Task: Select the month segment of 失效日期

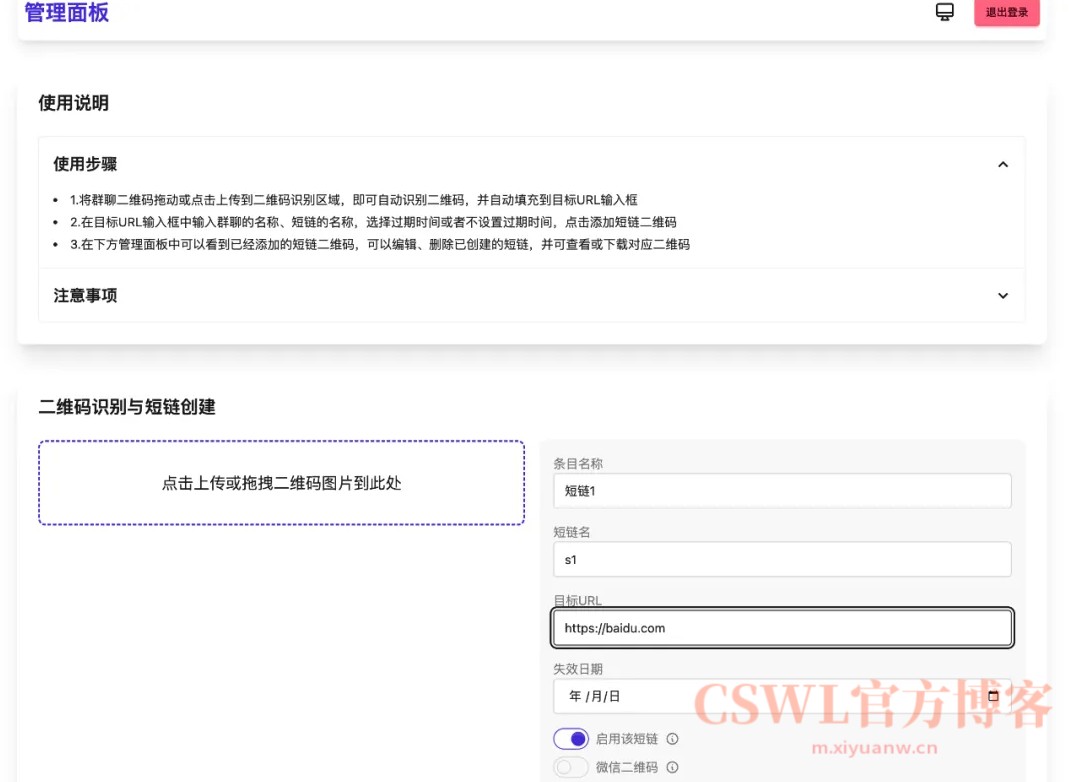Action: 595,697
